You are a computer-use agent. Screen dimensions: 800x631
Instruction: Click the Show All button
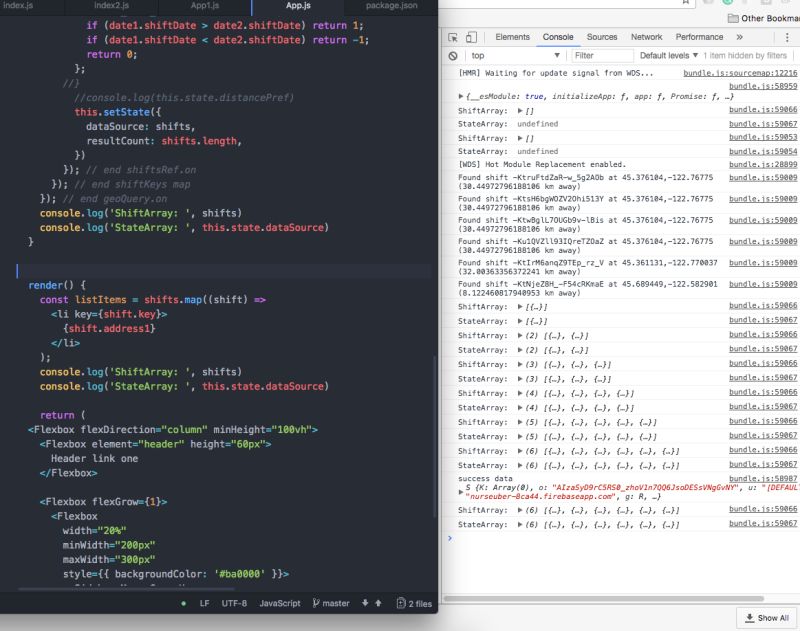click(x=766, y=617)
